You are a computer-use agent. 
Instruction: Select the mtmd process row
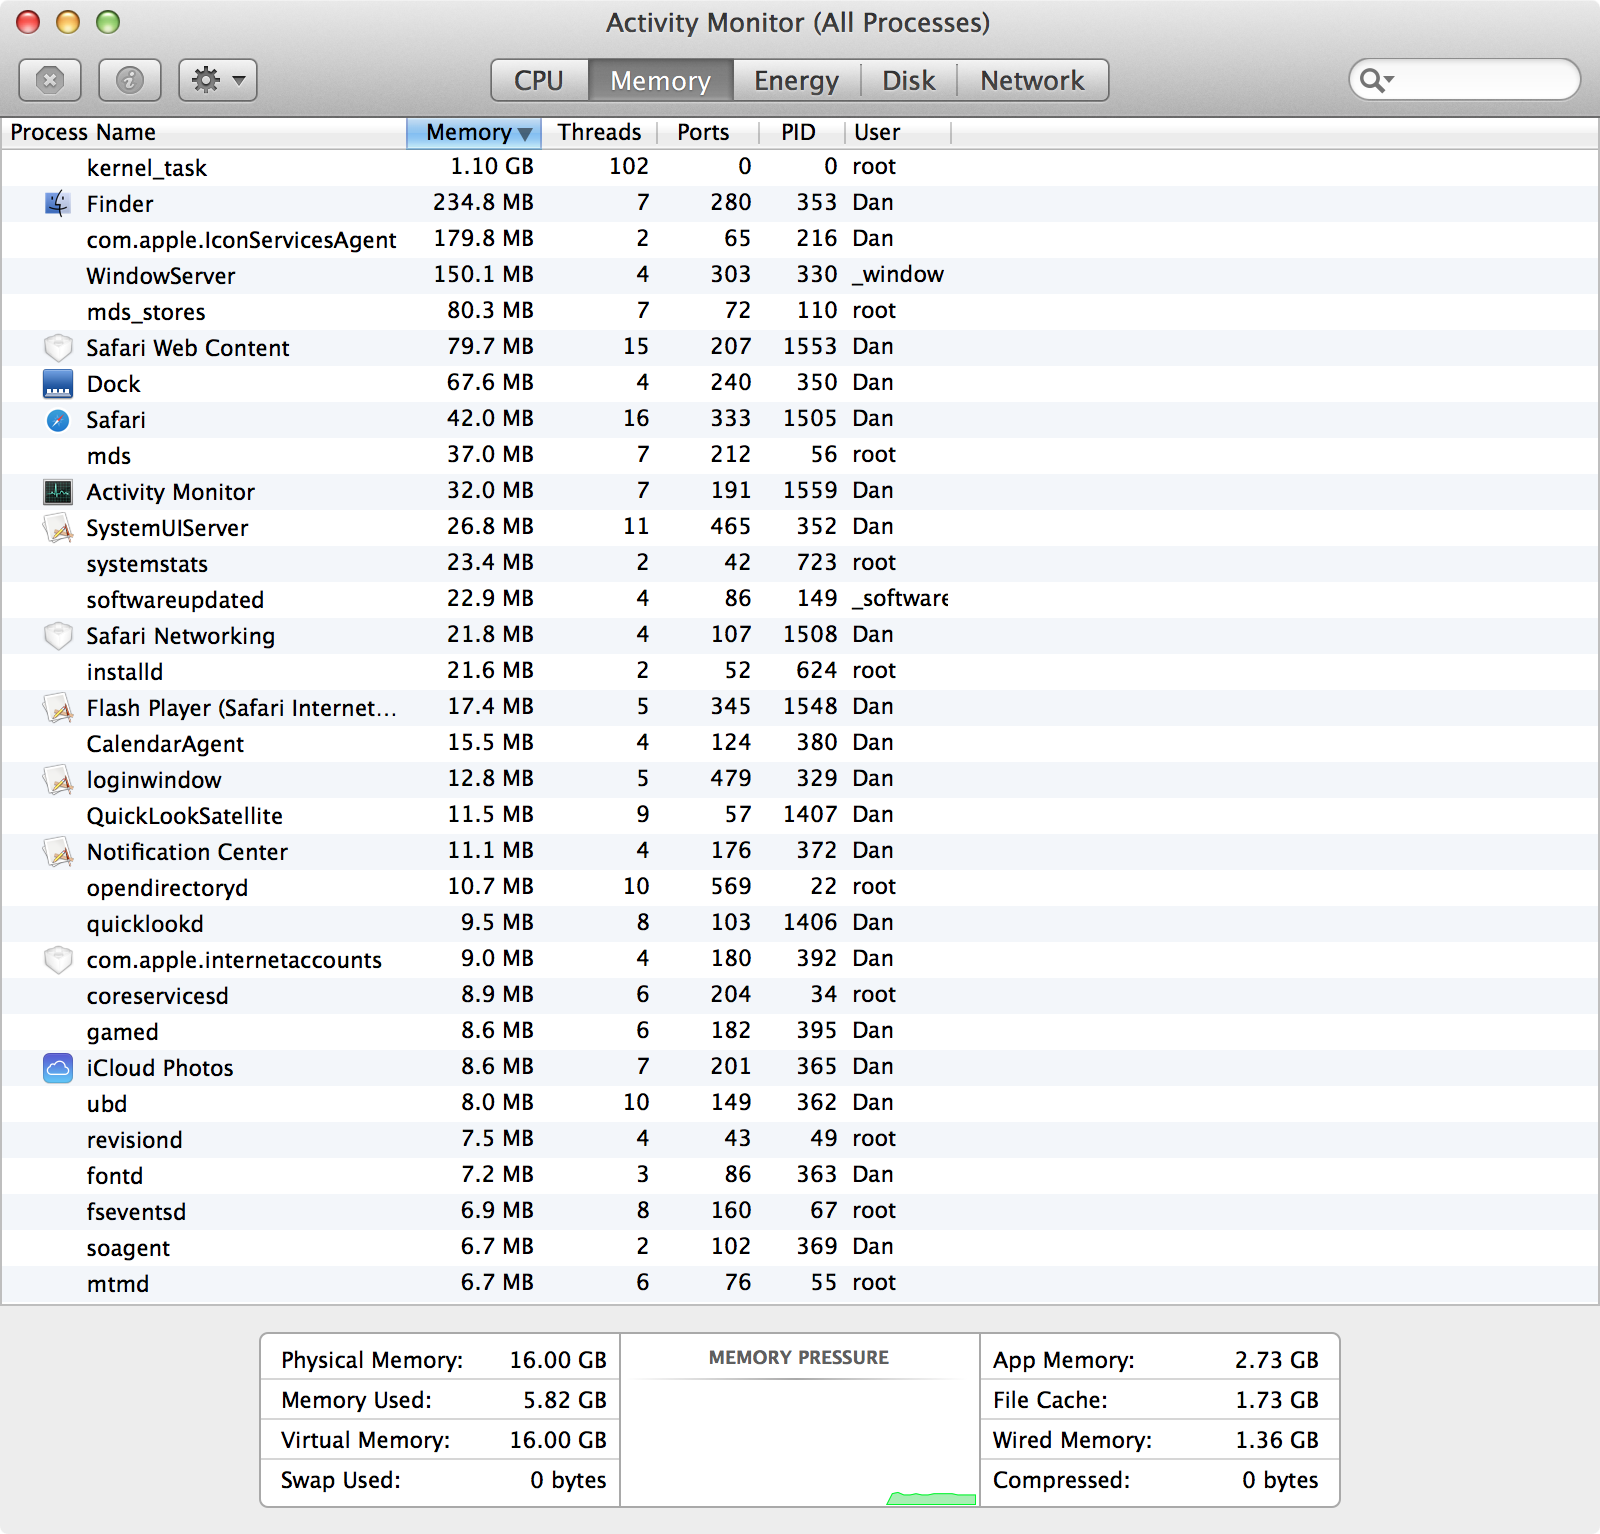point(800,1284)
